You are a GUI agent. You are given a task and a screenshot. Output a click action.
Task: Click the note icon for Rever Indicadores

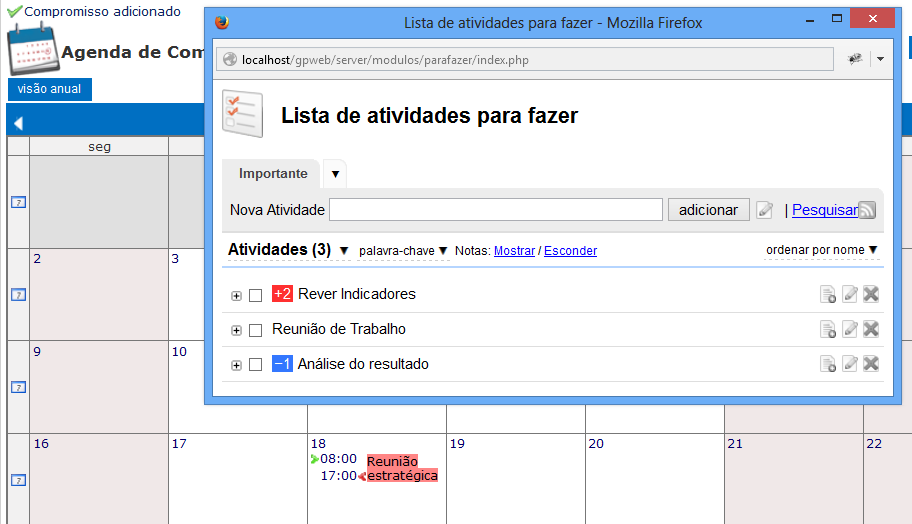click(x=828, y=294)
